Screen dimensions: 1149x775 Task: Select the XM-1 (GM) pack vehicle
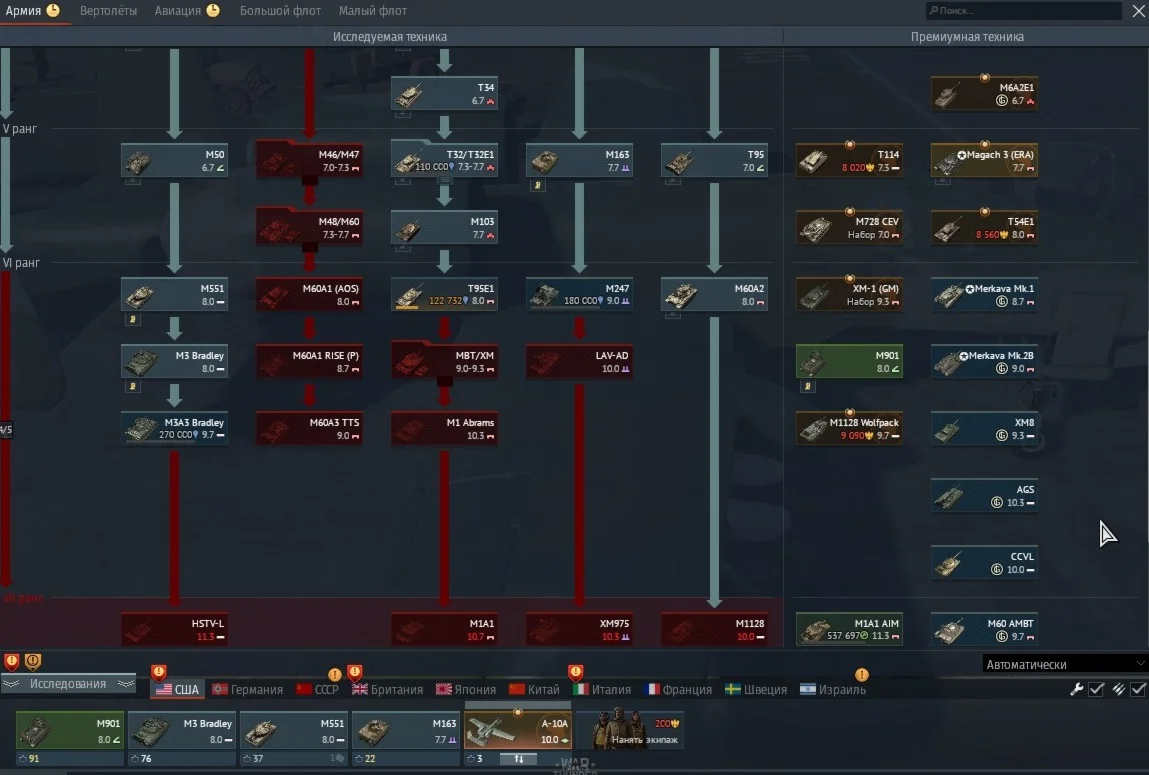[x=849, y=294]
